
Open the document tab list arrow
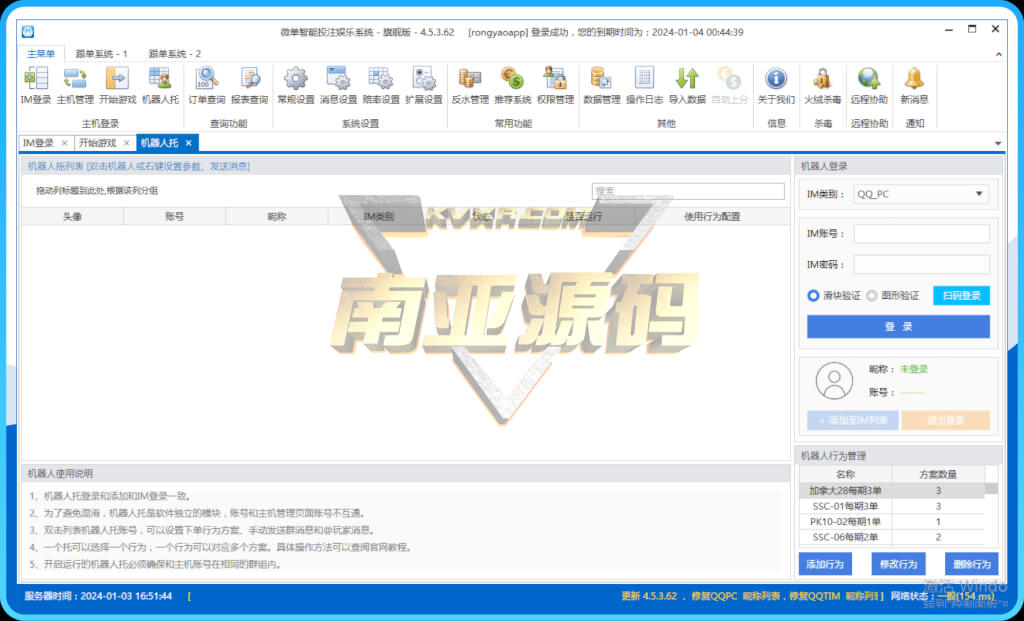pos(998,144)
